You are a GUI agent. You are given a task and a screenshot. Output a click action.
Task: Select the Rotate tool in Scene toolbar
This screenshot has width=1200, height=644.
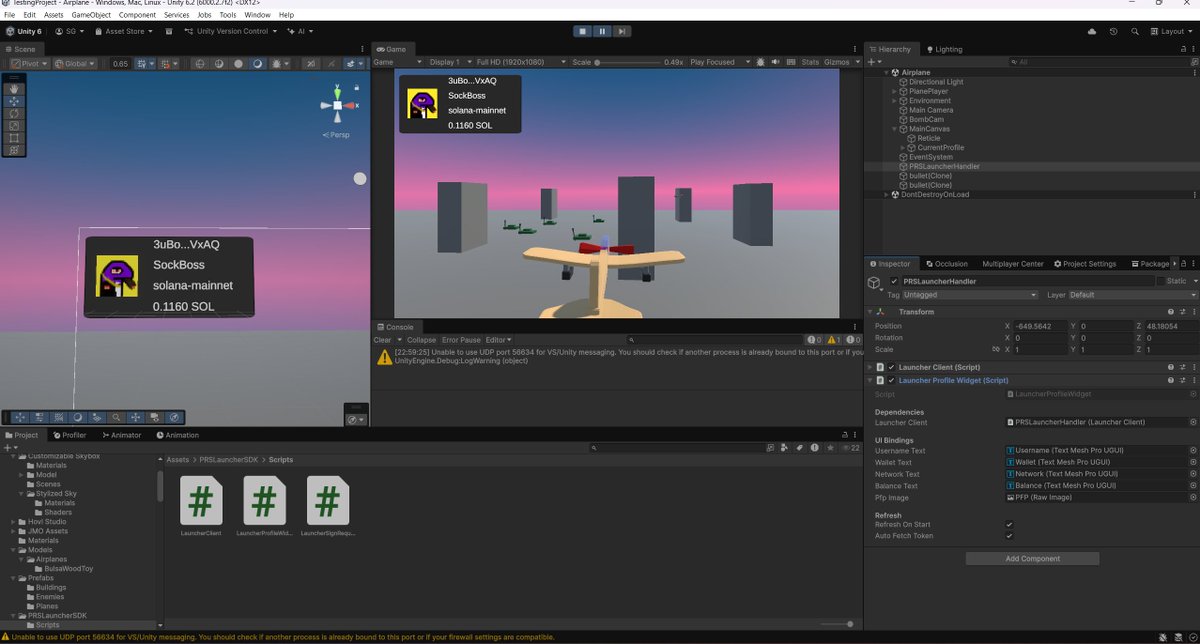tap(14, 113)
